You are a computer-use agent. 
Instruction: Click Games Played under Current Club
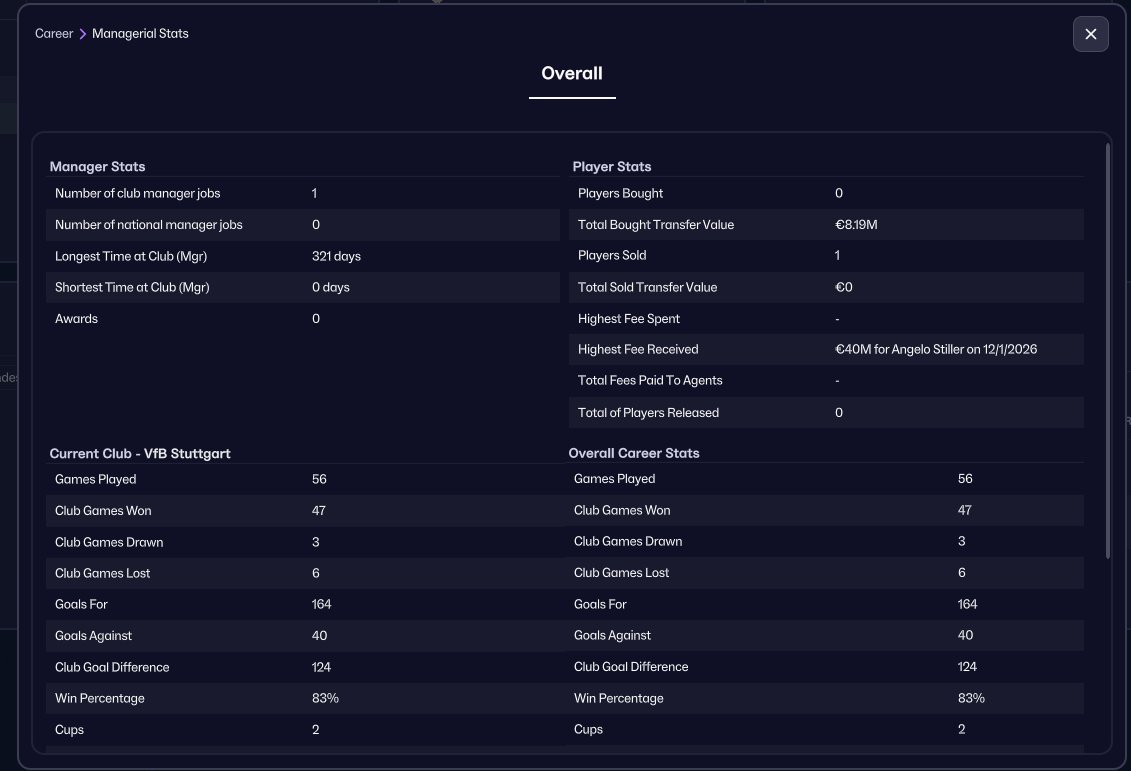coord(95,479)
